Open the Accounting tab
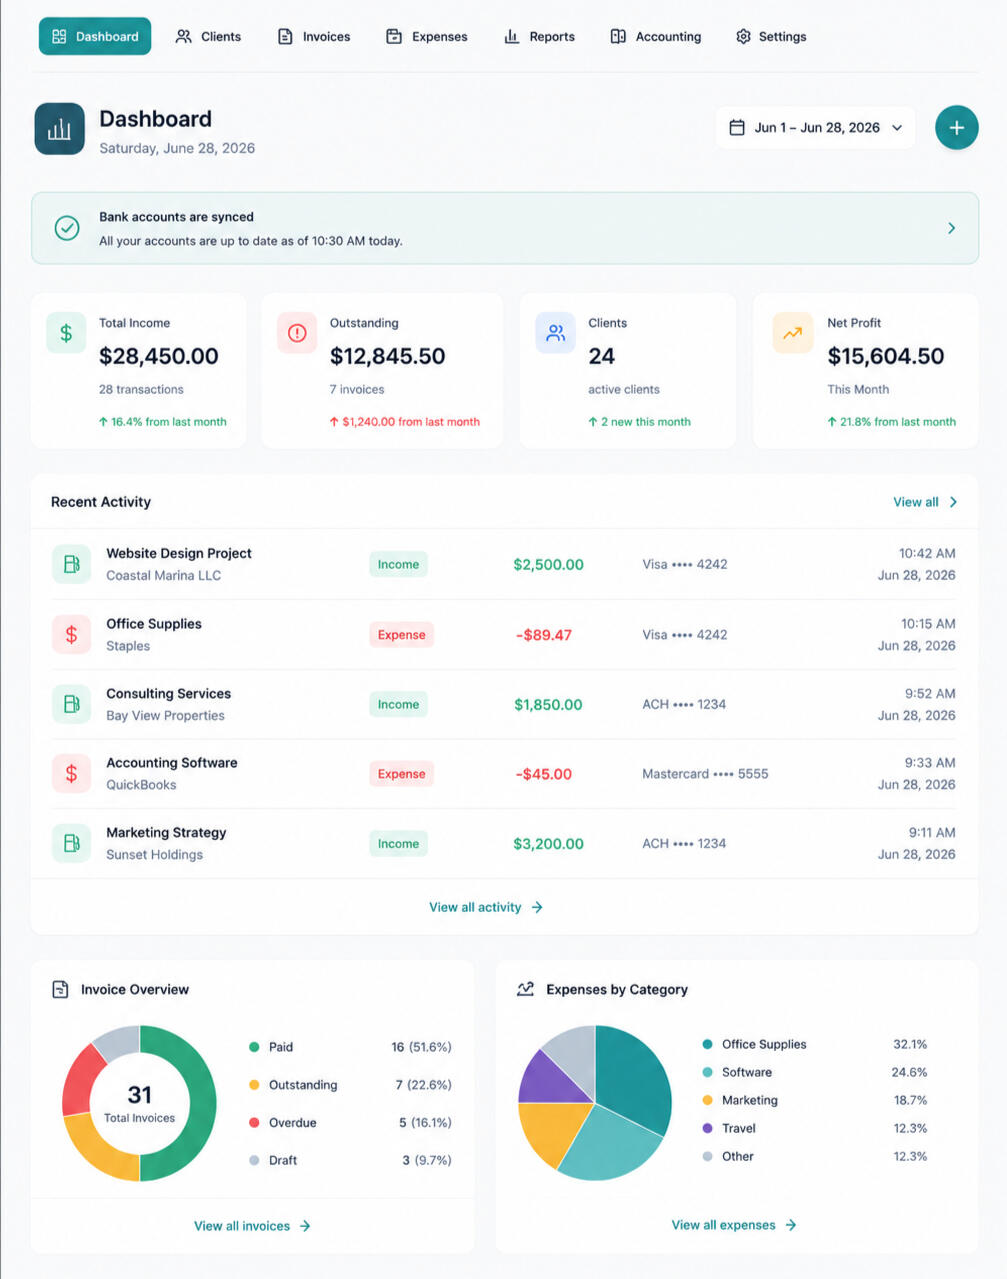This screenshot has height=1279, width=1007. point(656,36)
